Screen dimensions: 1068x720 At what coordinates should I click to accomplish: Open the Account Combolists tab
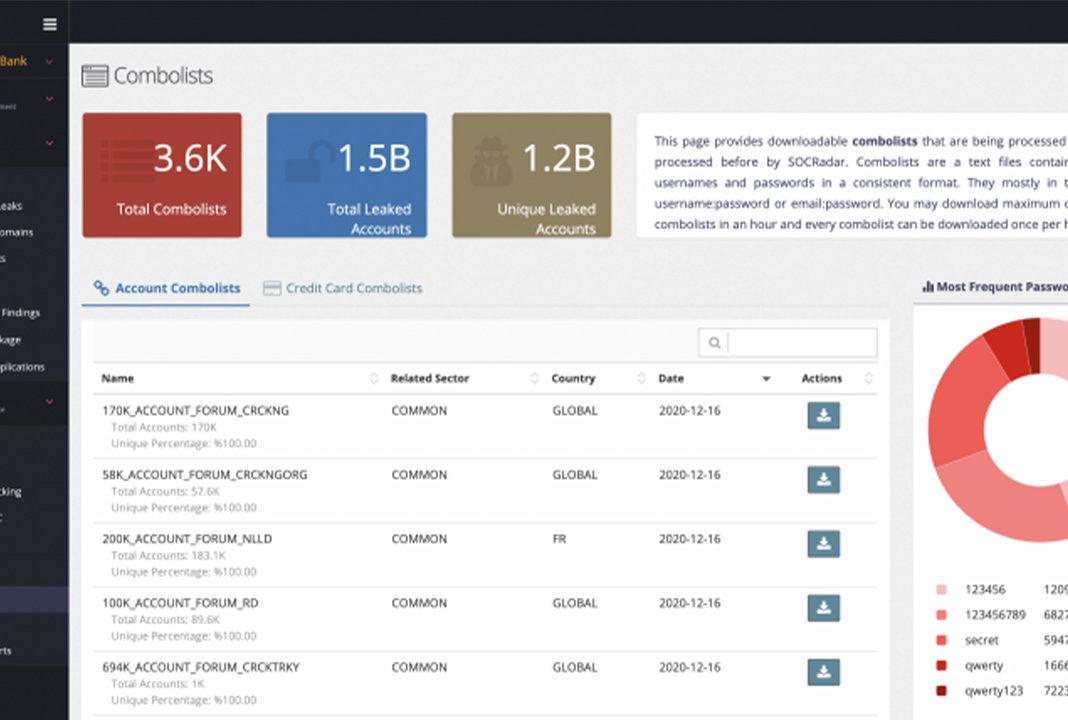[167, 288]
